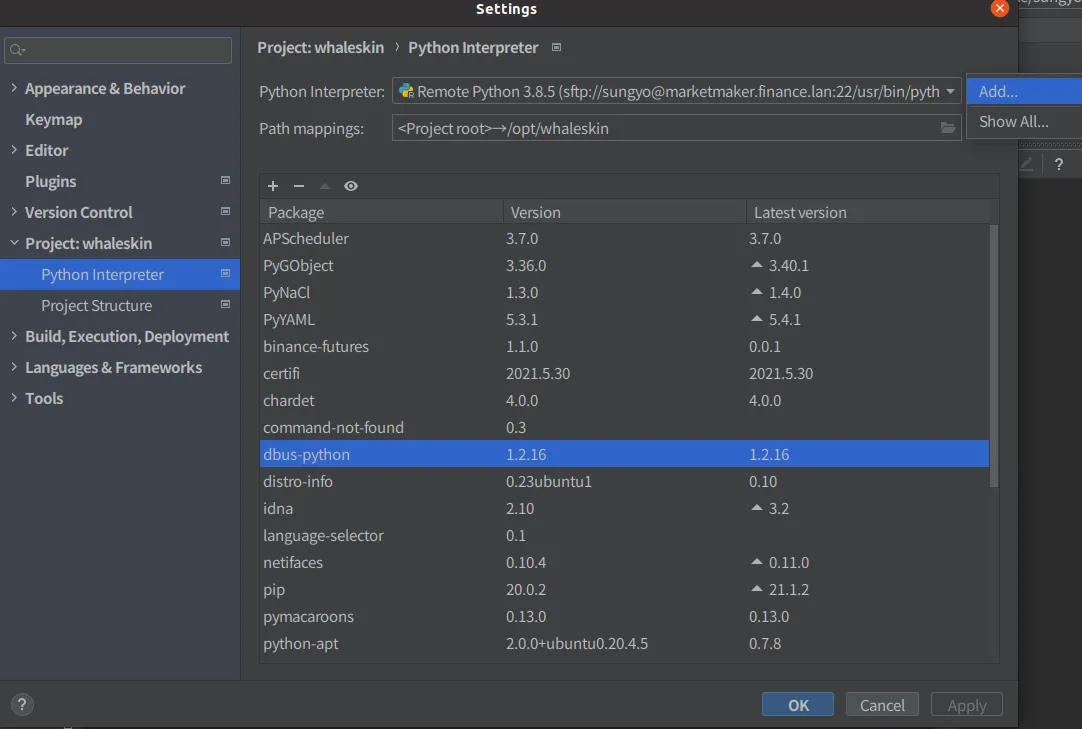Expand Appearance & Behavior section
This screenshot has height=729, width=1082.
point(14,88)
